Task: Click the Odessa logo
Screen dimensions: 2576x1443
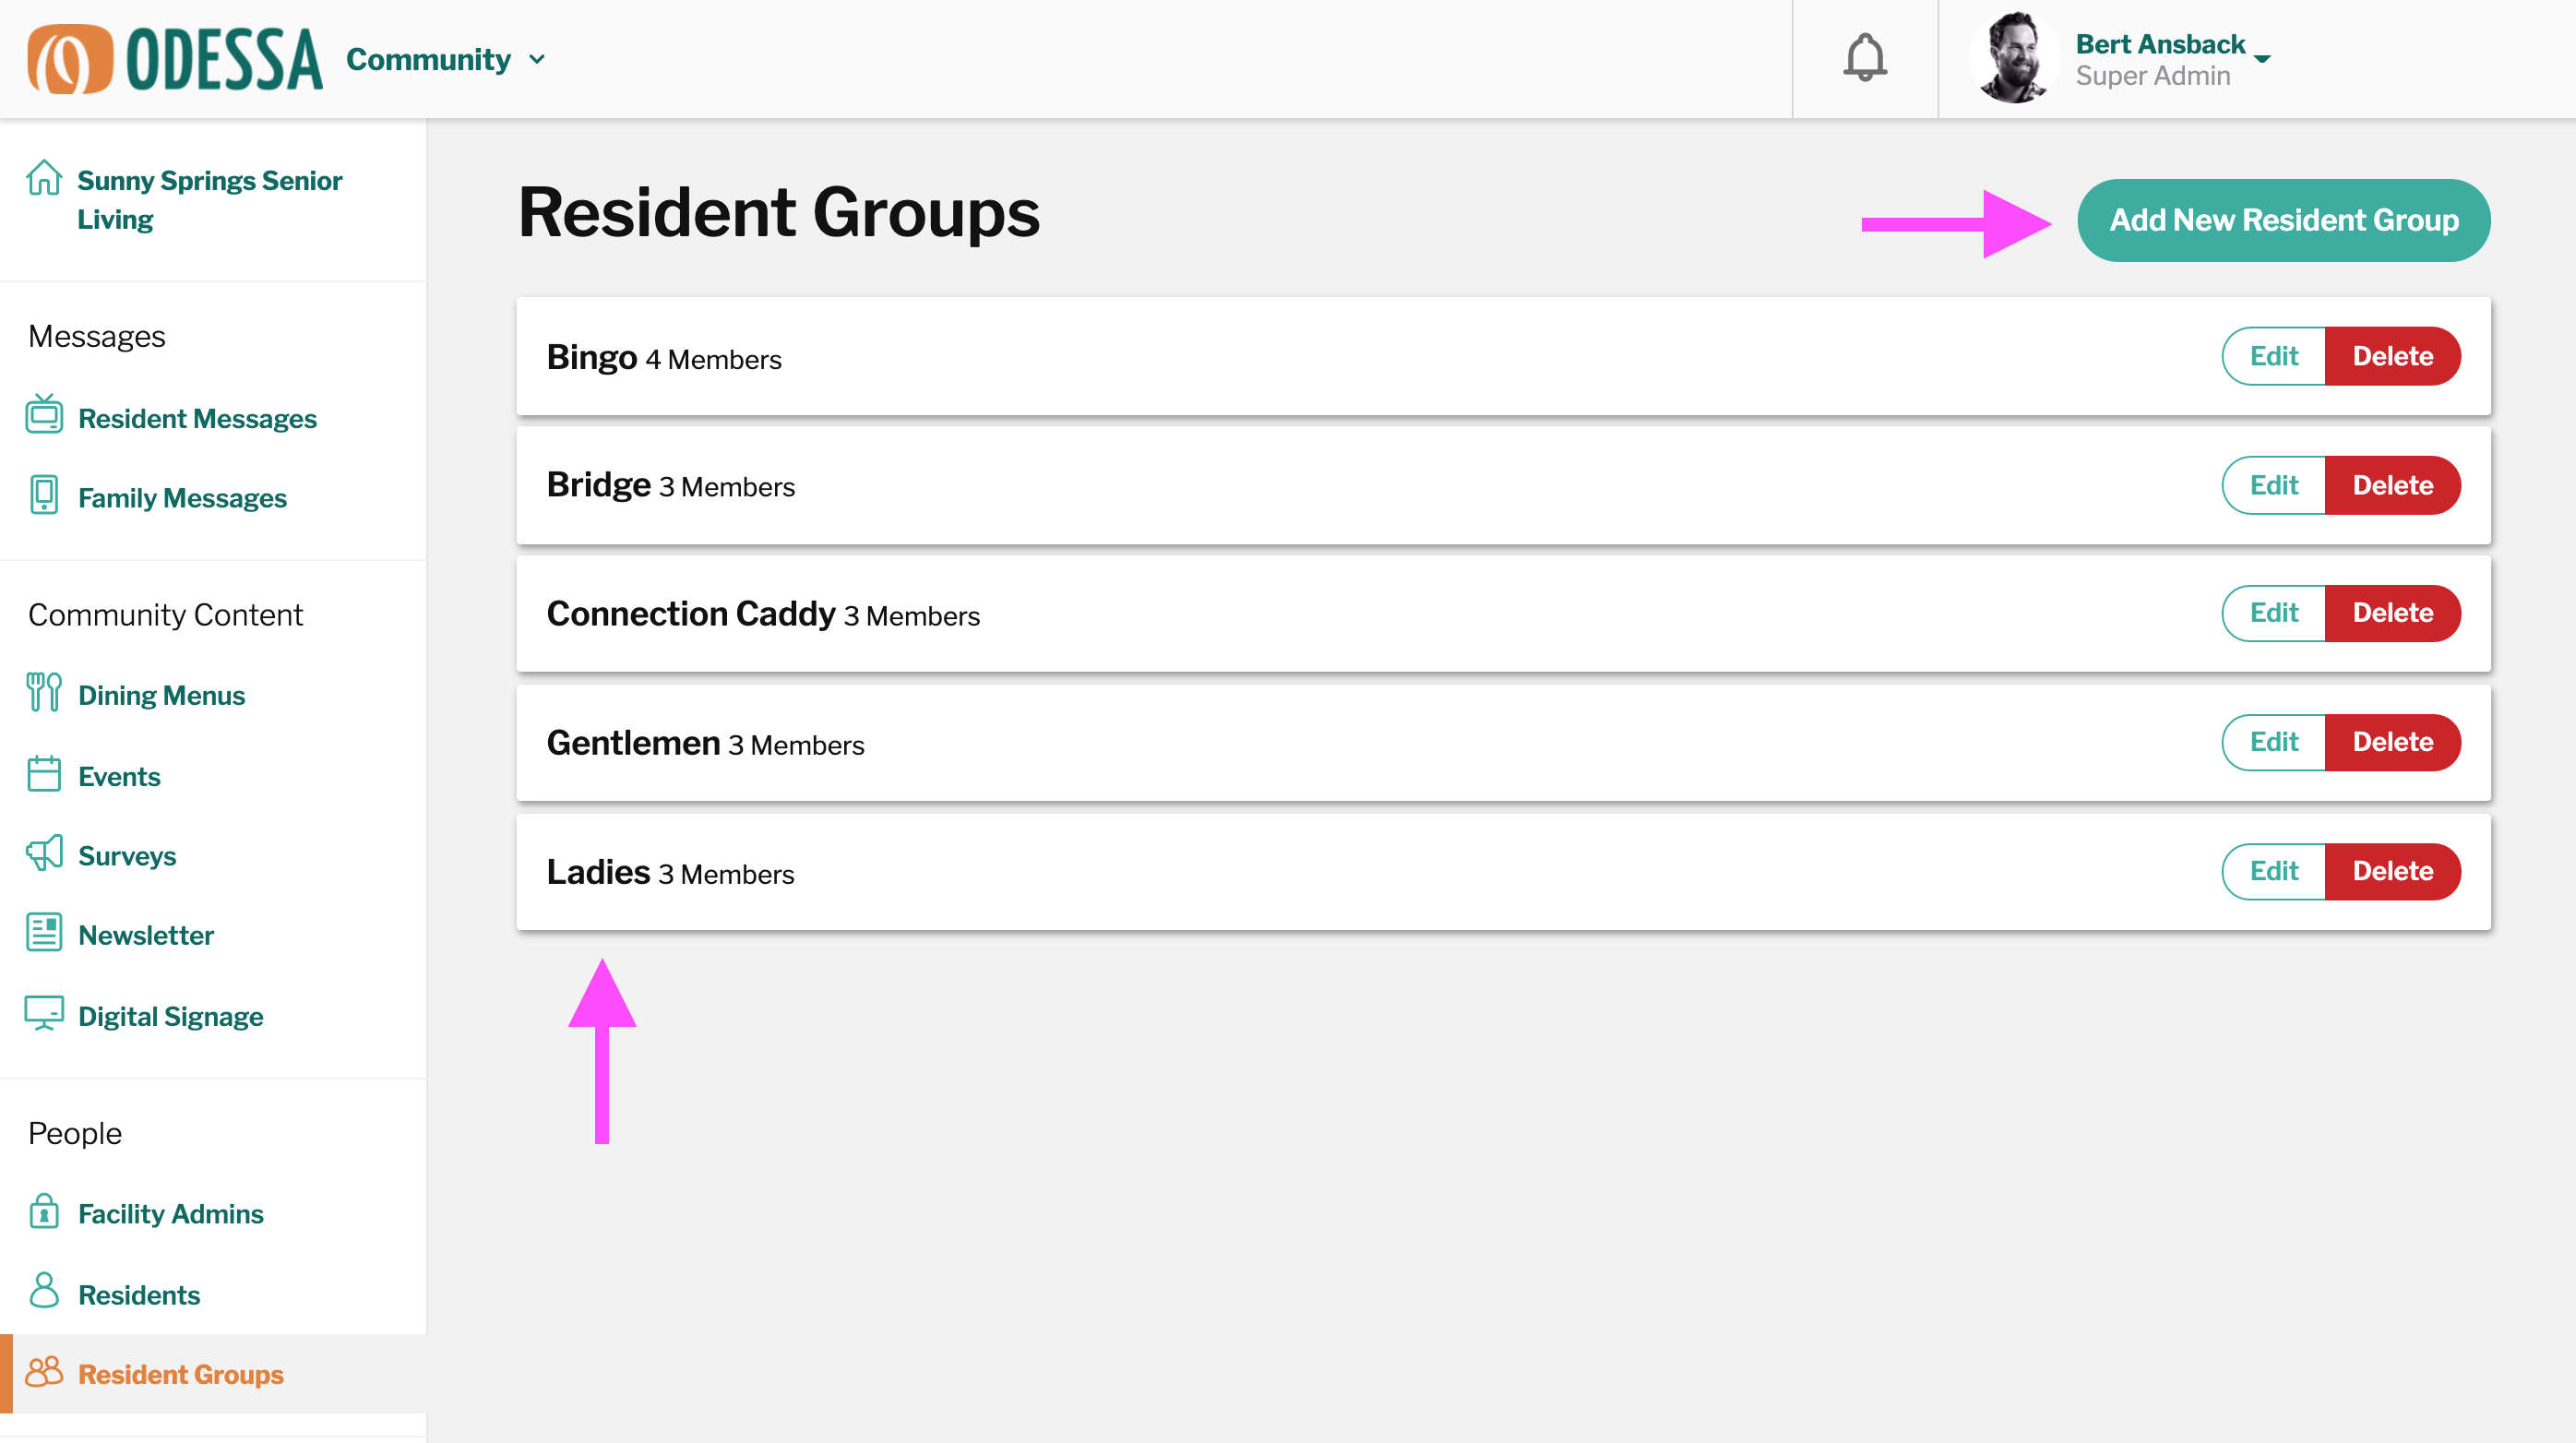Action: (x=175, y=59)
